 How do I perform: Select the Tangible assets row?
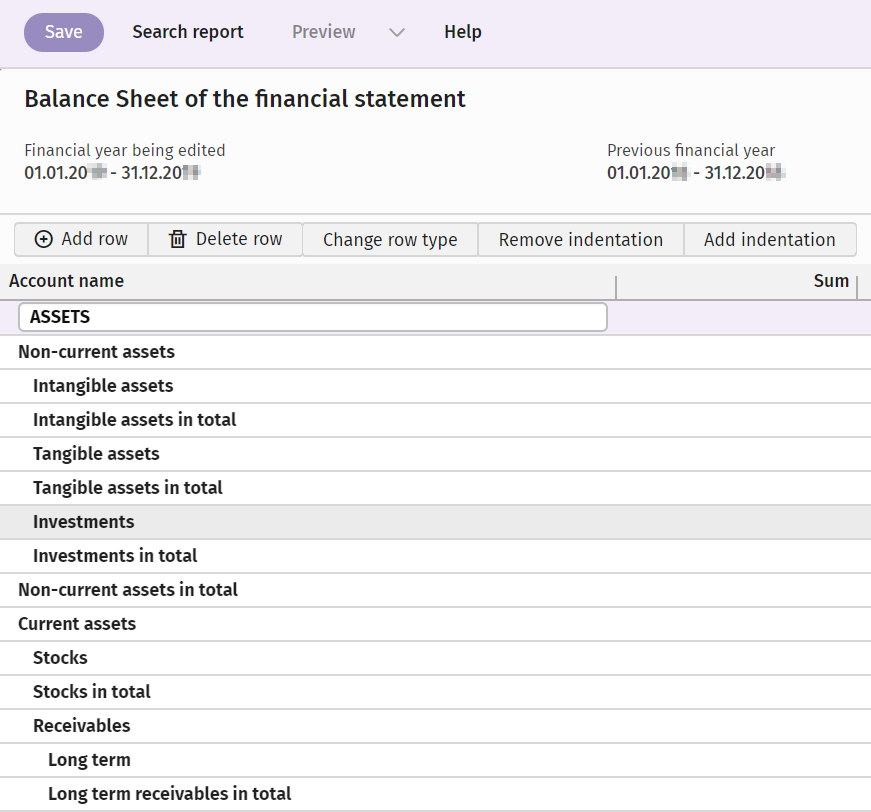point(436,454)
